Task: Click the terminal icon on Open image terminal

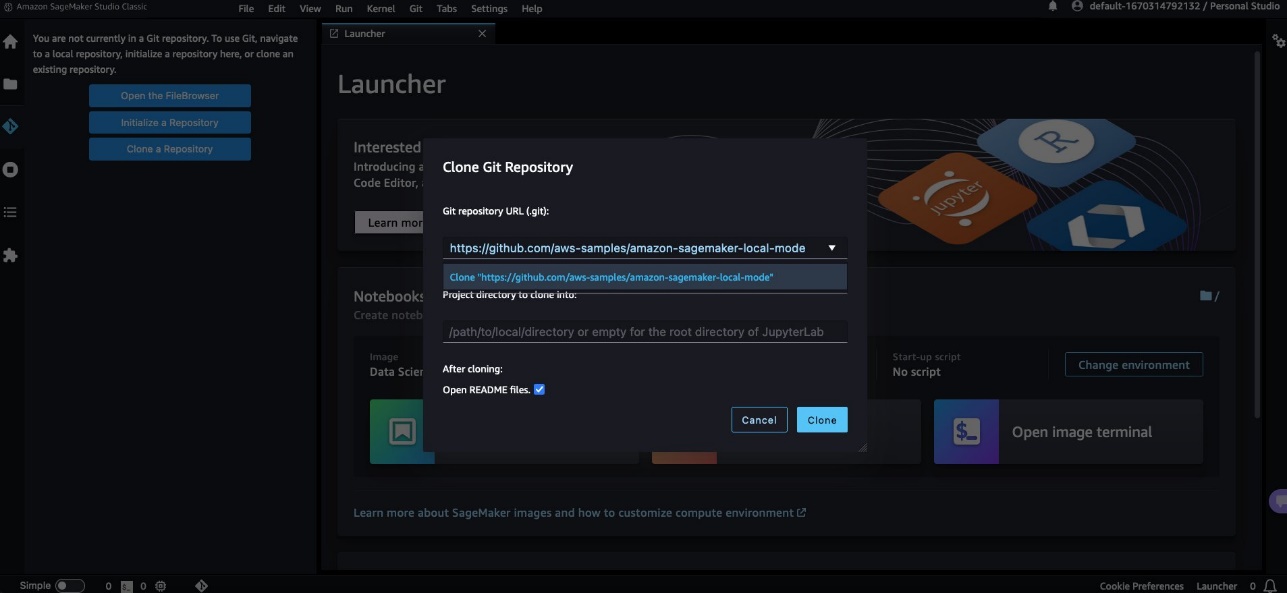Action: coord(966,432)
